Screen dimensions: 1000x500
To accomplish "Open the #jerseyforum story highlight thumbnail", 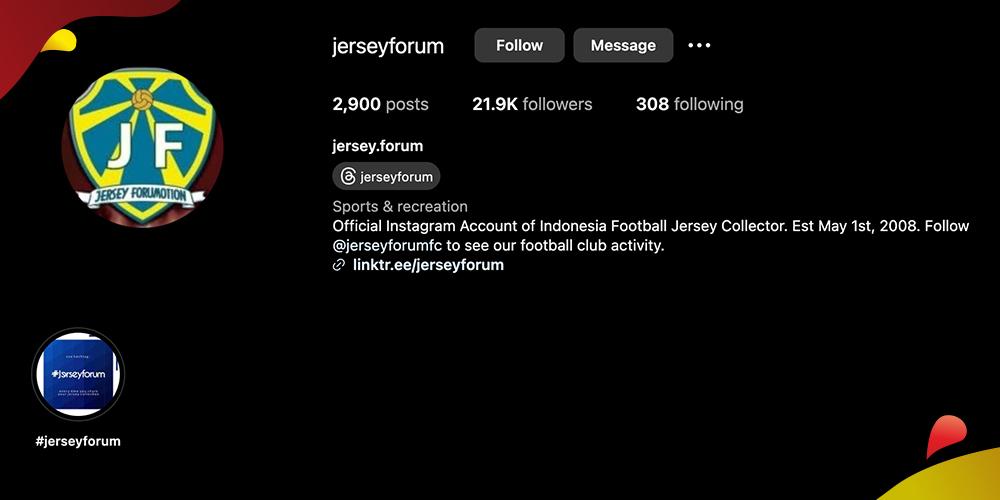I will [x=78, y=374].
